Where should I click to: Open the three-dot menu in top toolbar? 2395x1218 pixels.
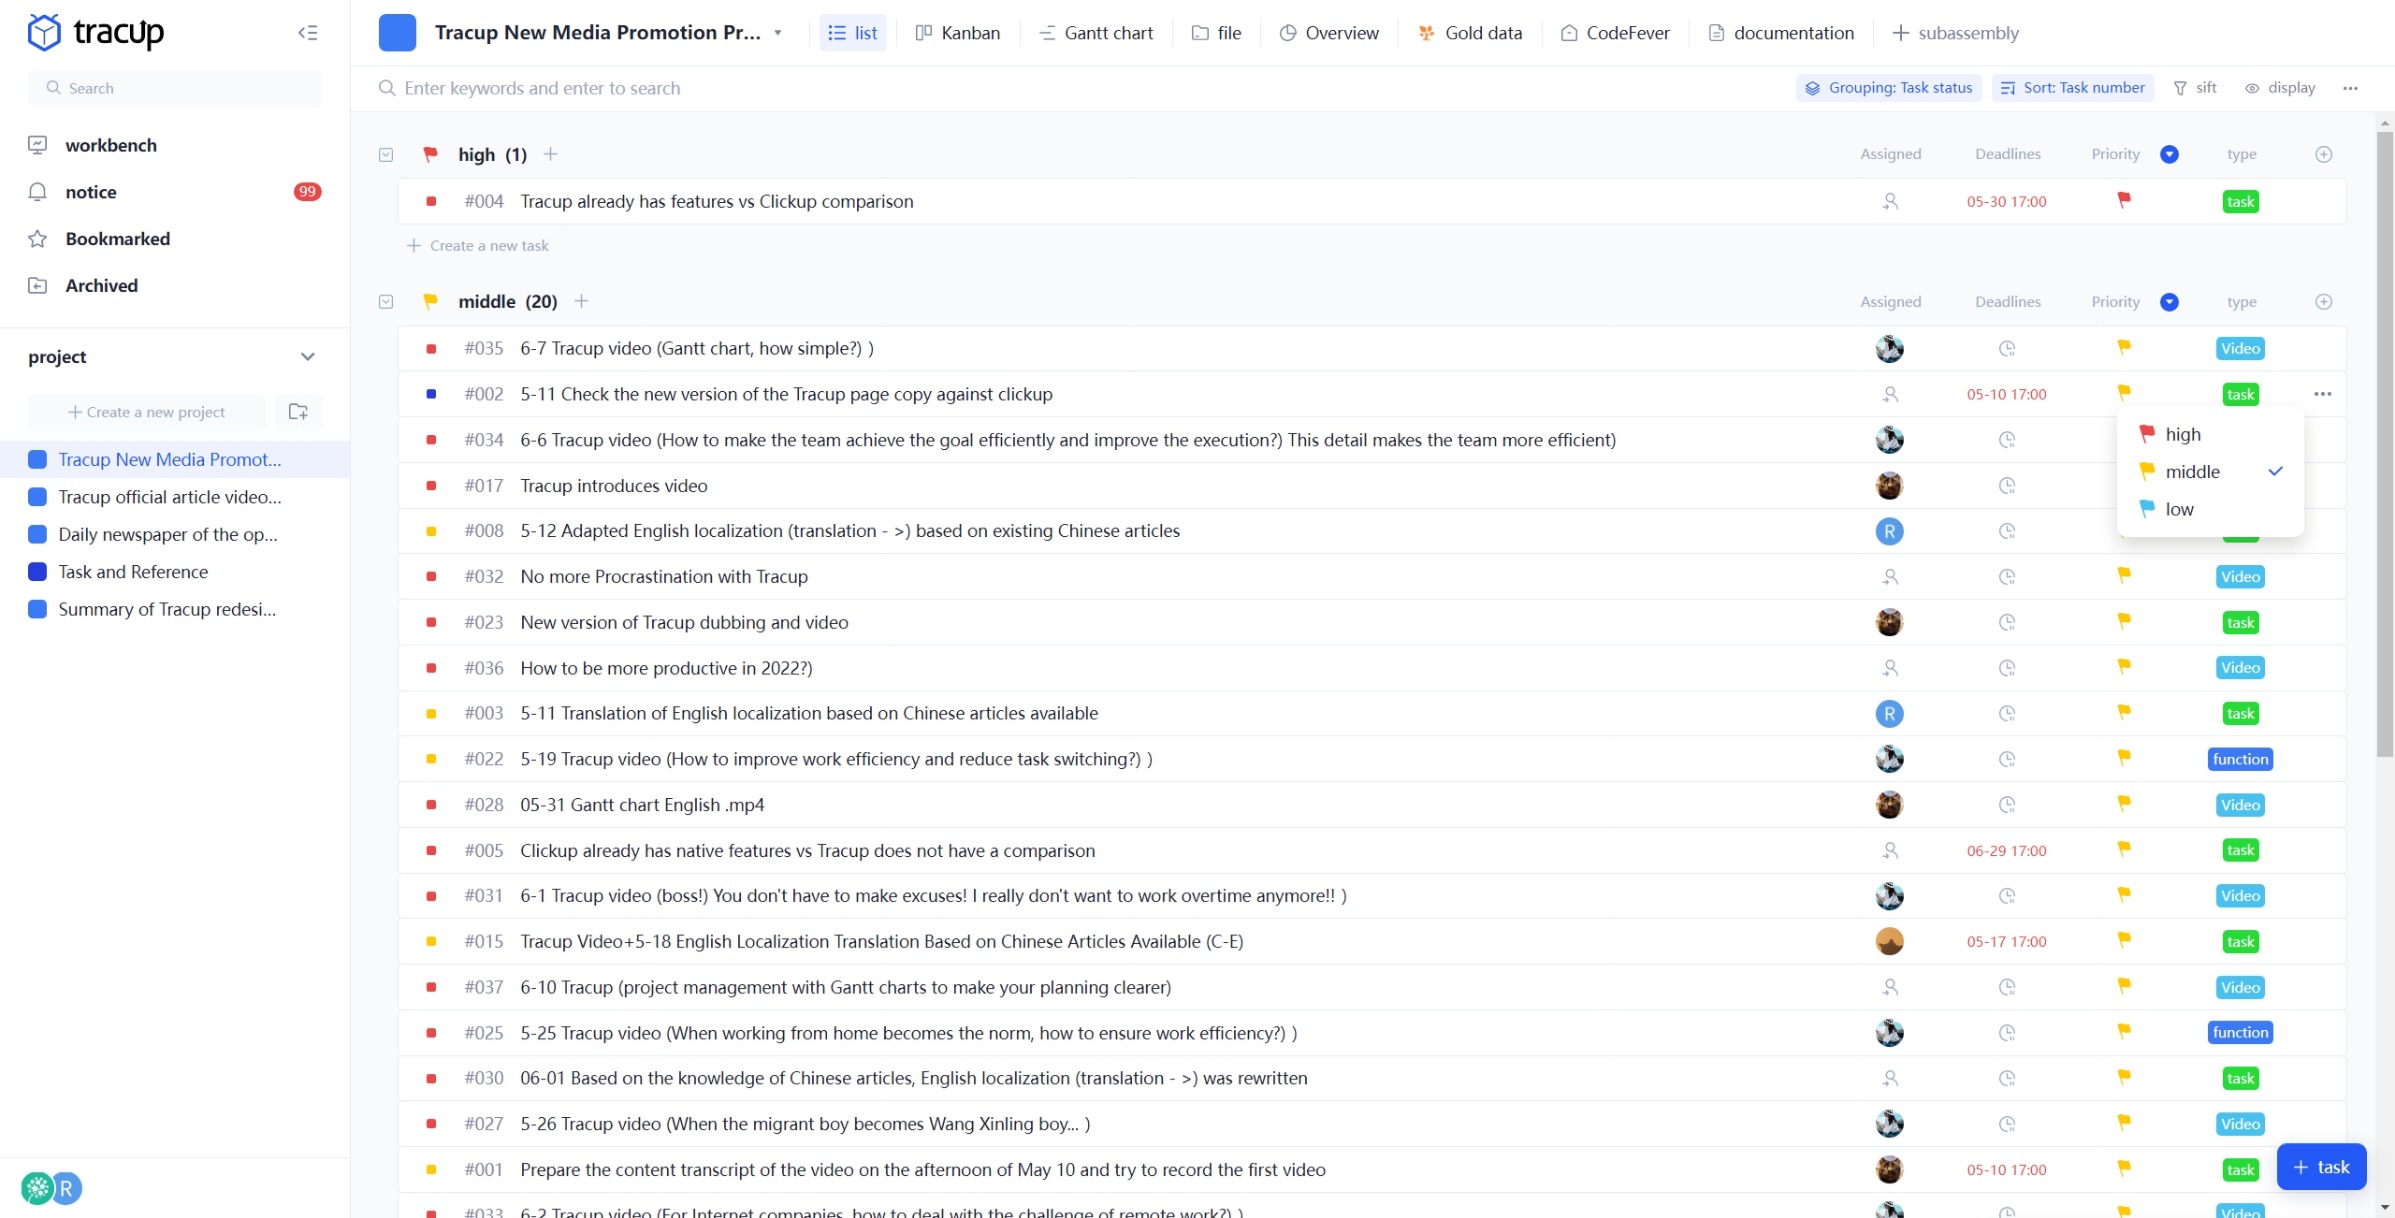click(x=2350, y=88)
